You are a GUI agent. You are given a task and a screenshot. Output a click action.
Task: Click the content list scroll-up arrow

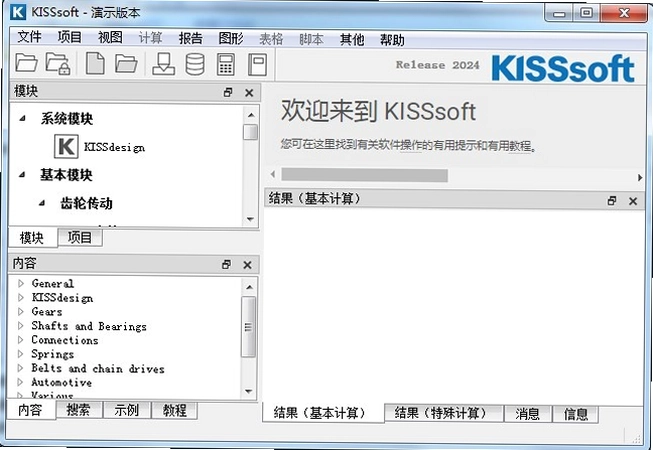click(x=249, y=287)
